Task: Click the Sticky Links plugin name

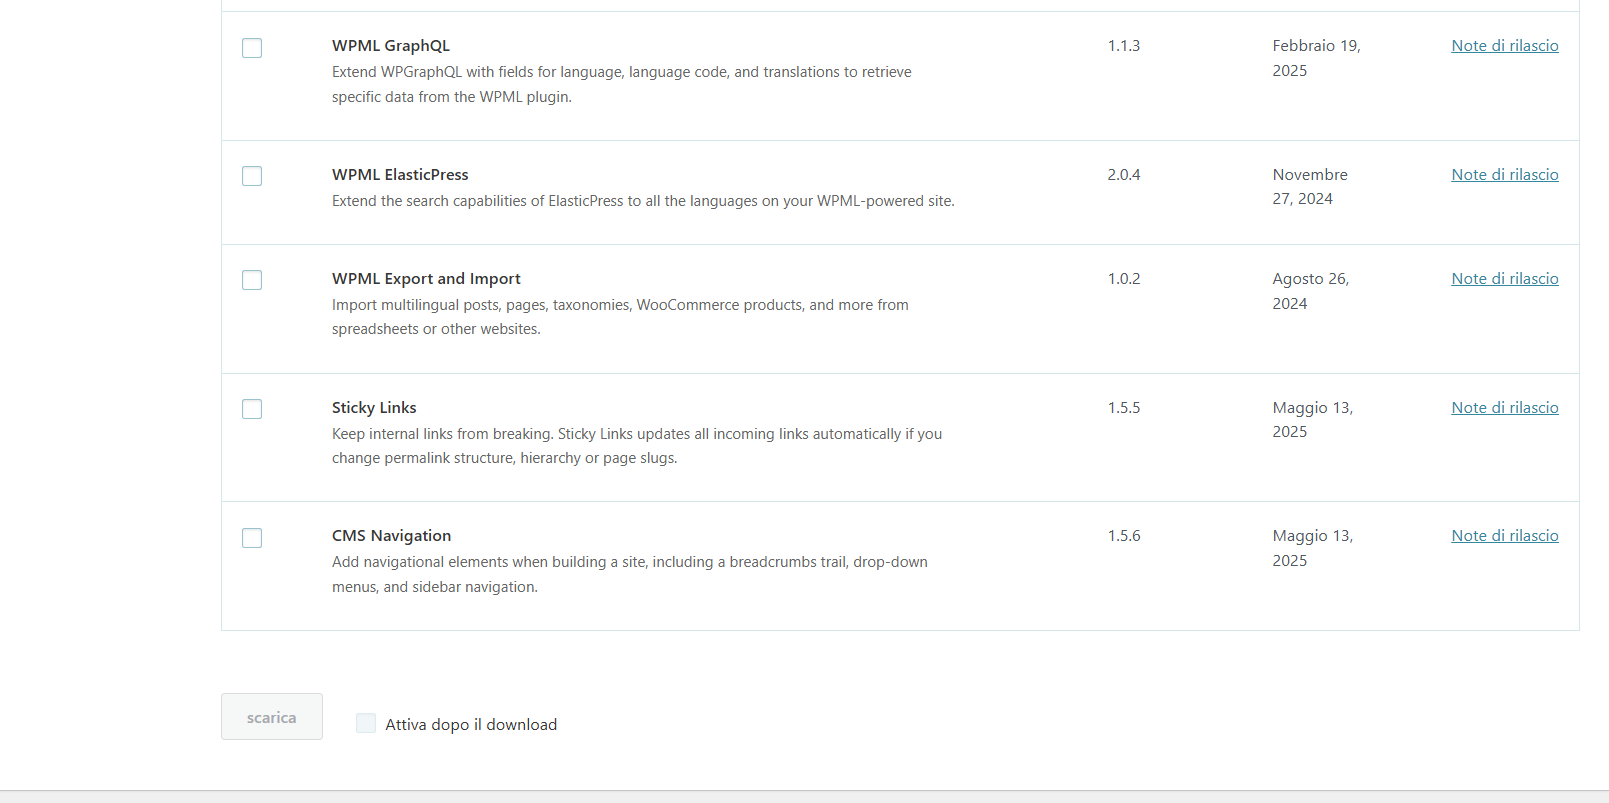Action: (374, 408)
